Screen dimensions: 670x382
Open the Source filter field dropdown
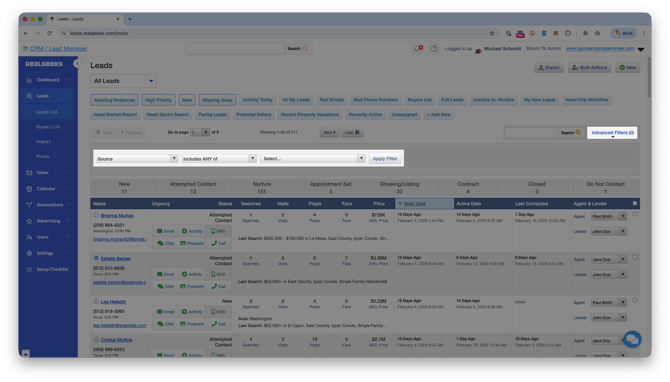137,159
